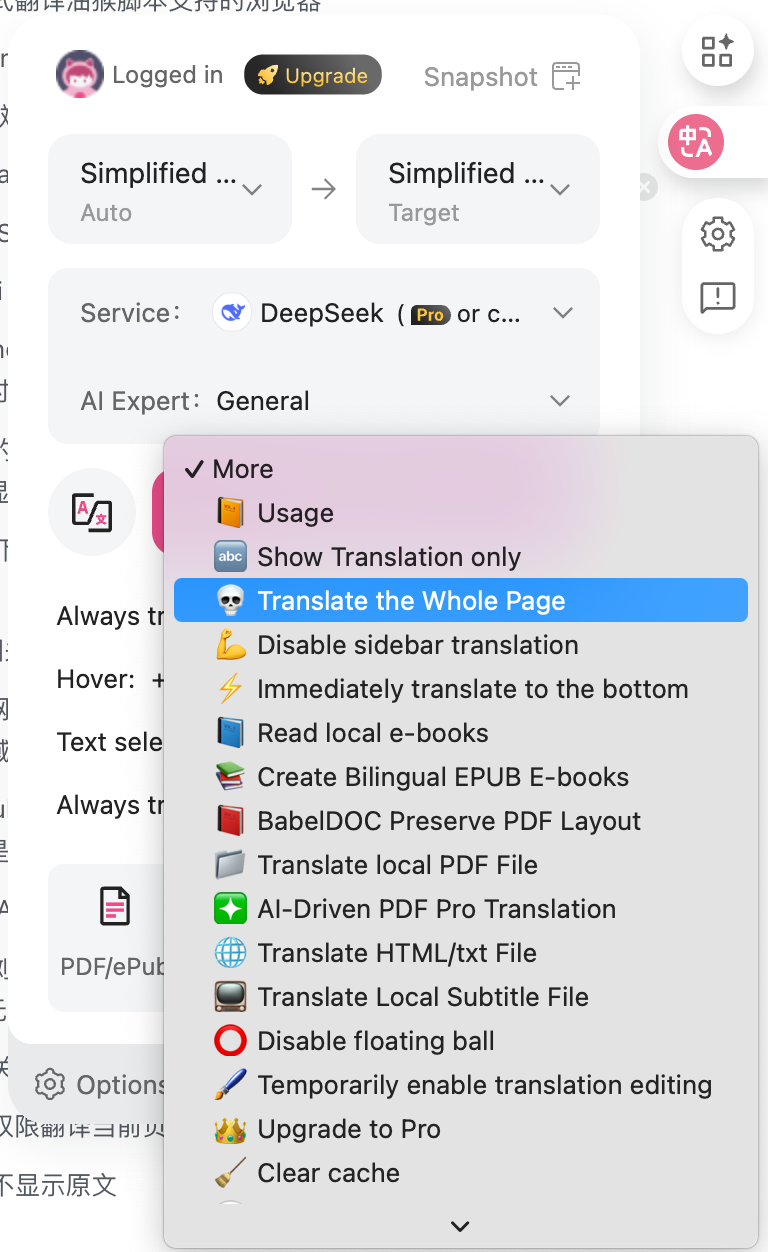Click the round translate page icon button
The height and width of the screenshot is (1252, 768).
(92, 511)
